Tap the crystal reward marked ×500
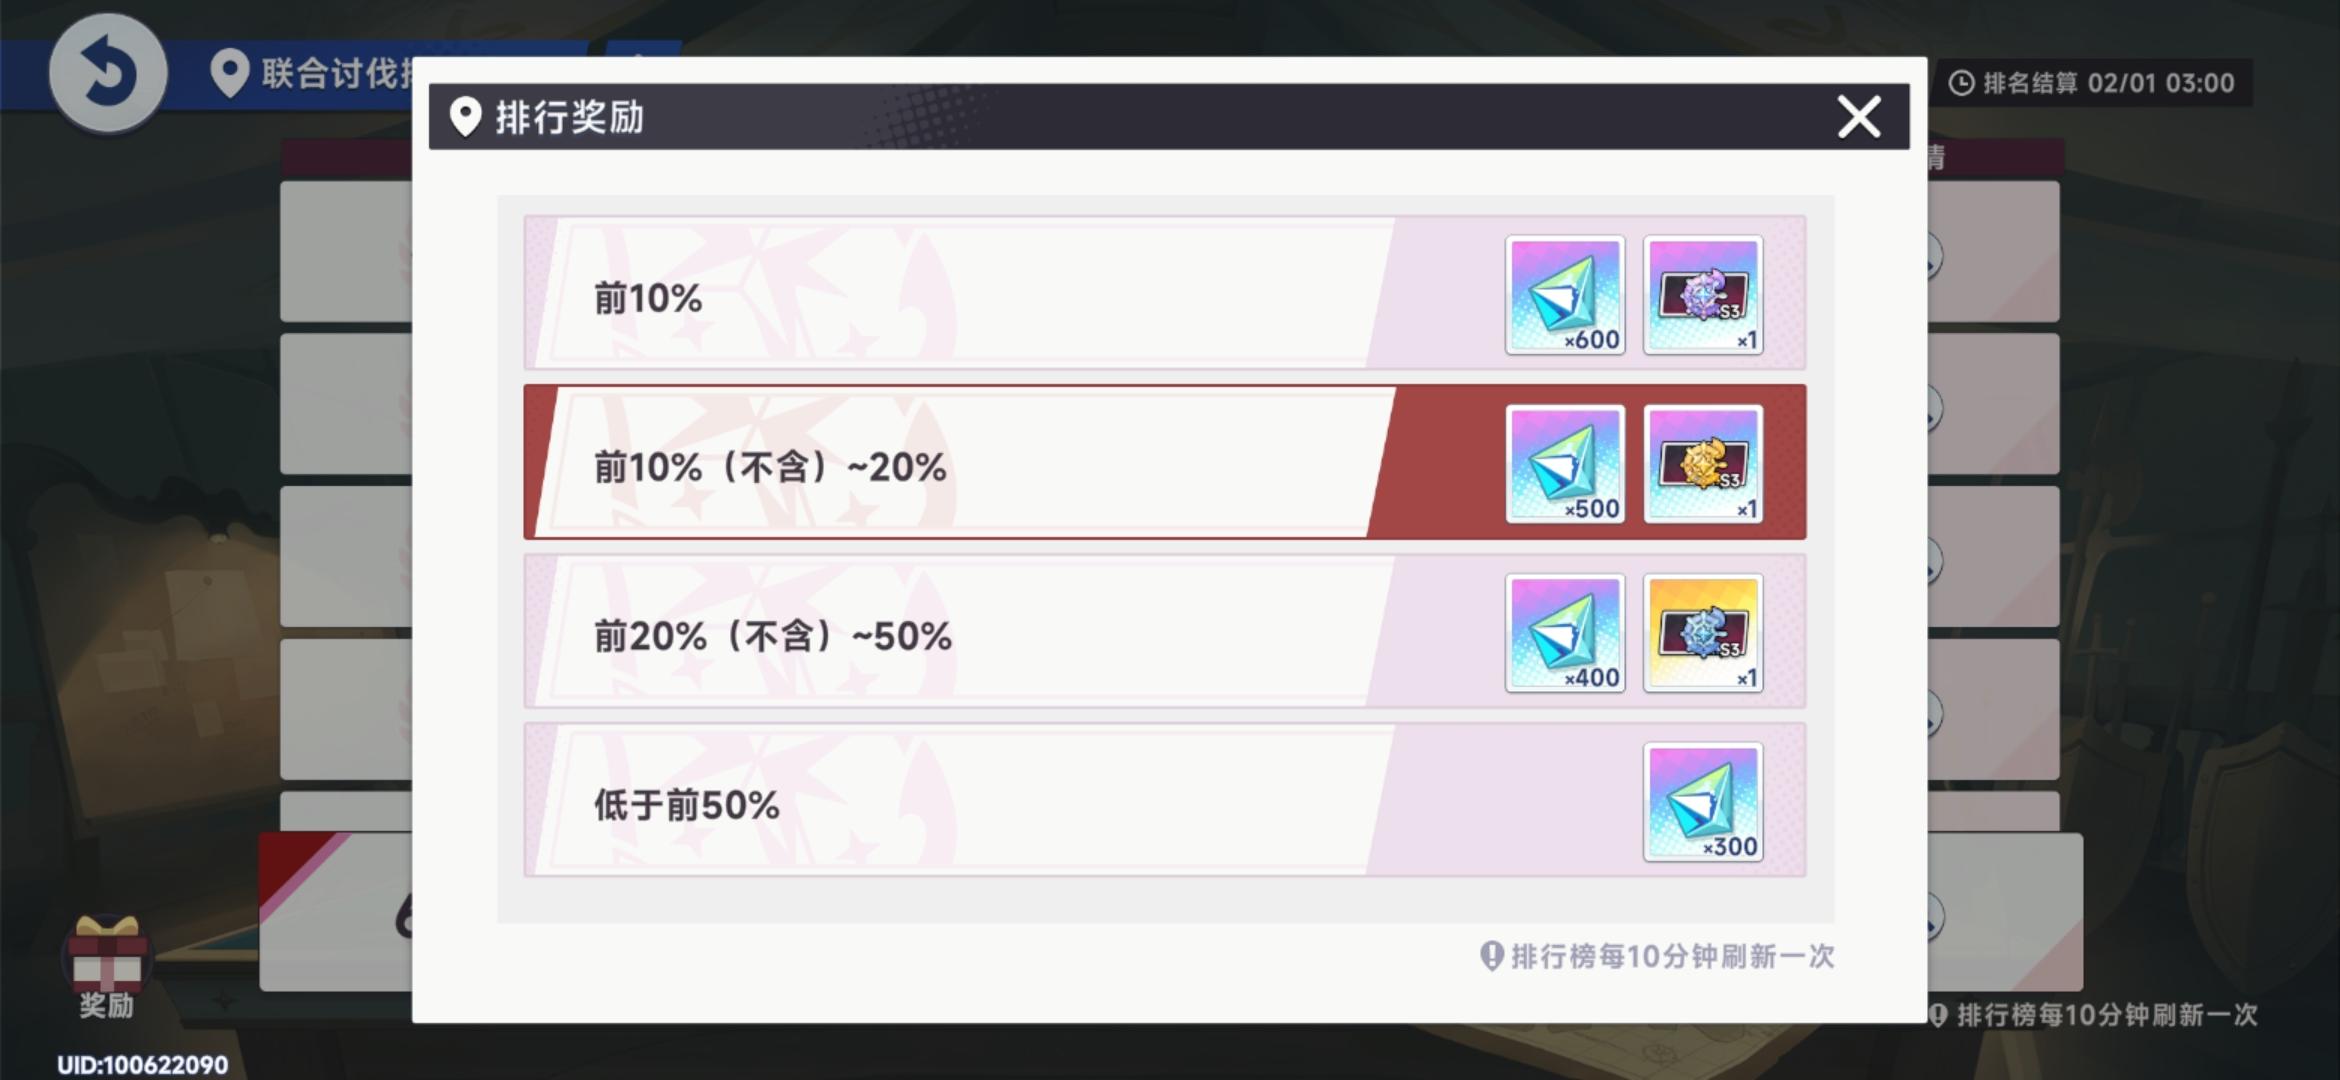Image resolution: width=2340 pixels, height=1080 pixels. [x=1565, y=464]
